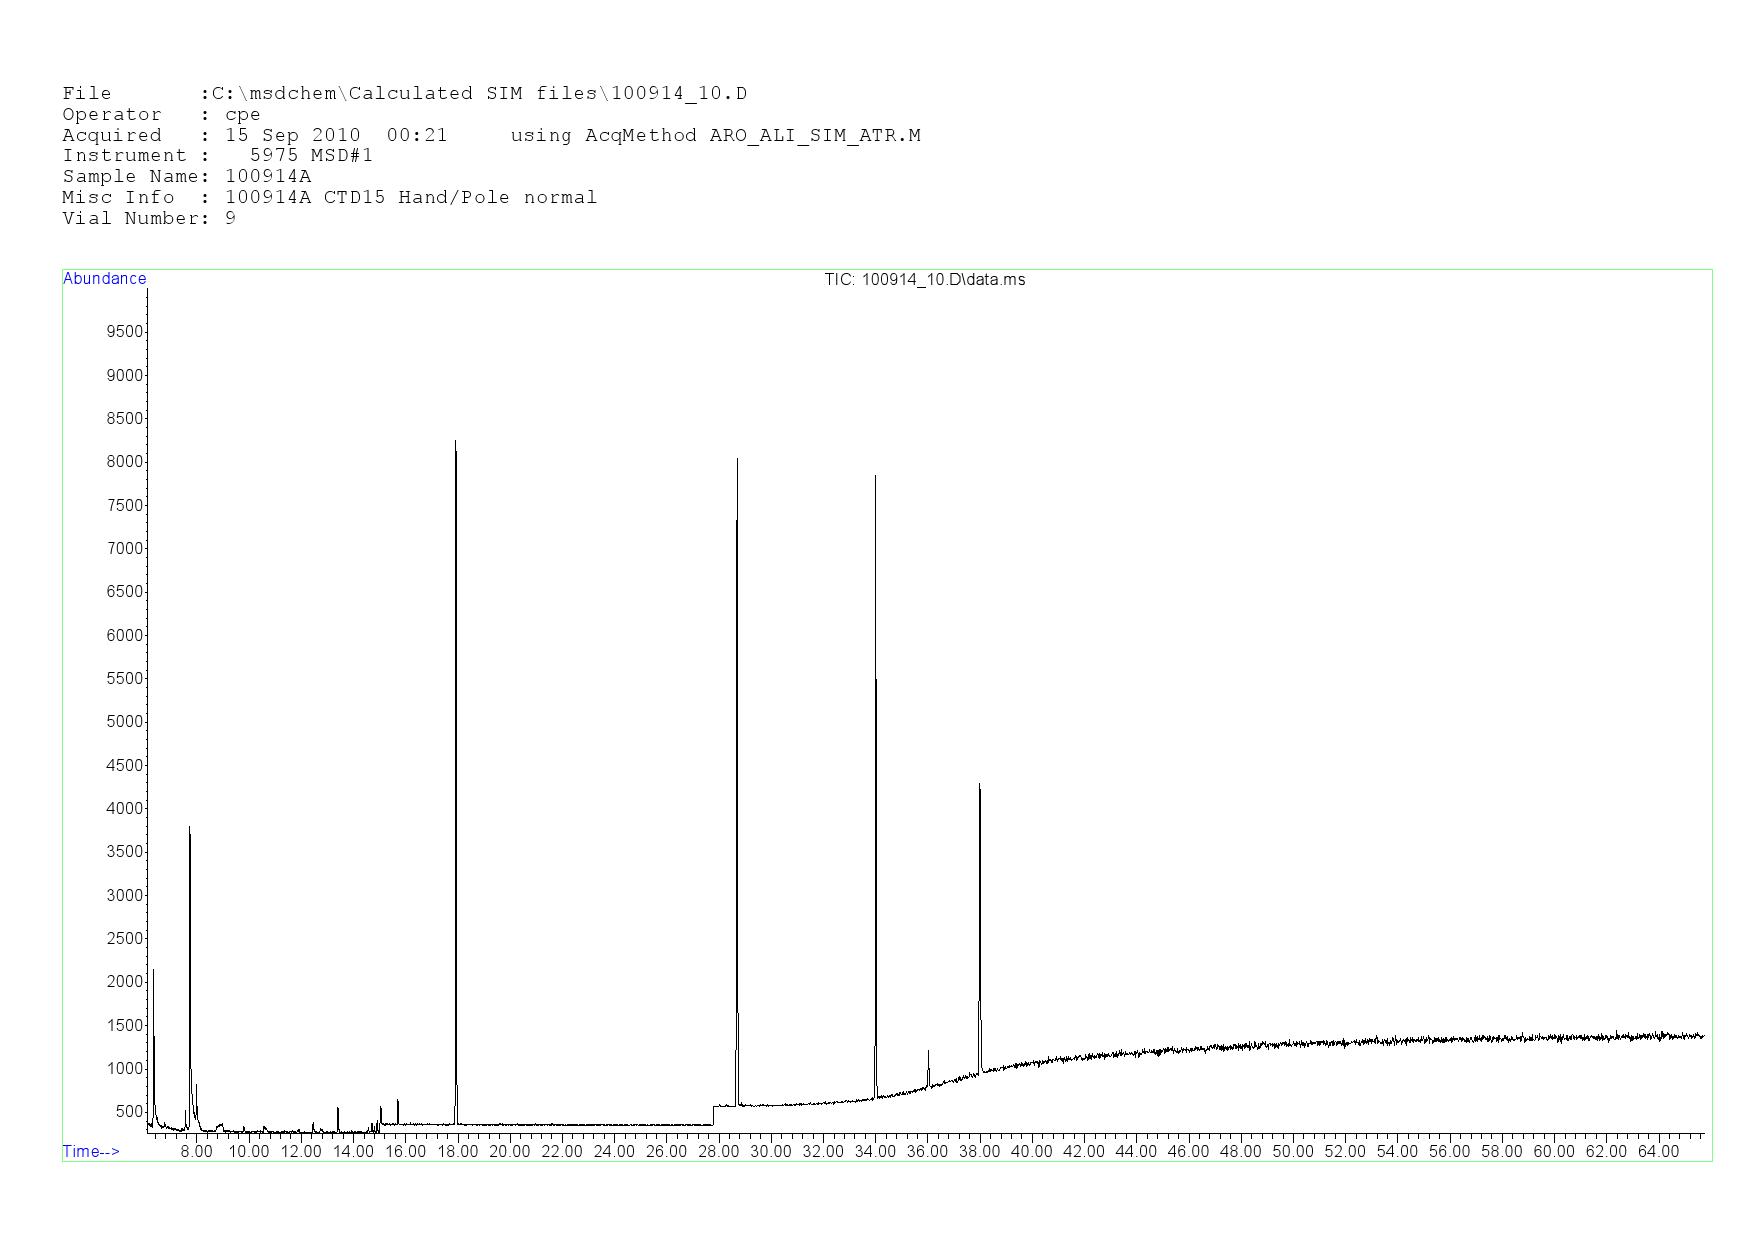Click the peak apex near 28.70 minutes
Screen dimensions: 1754x1240
(x=737, y=462)
